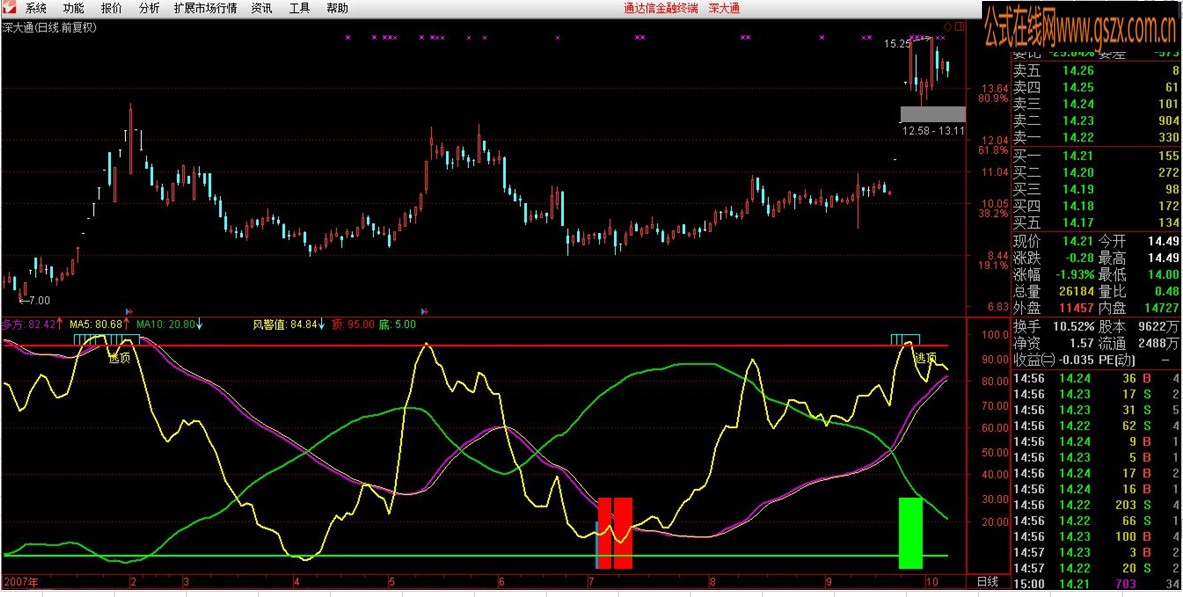This screenshot has width=1183, height=597.
Task: Click the square panel icon above the K-line chart
Action: [959, 26]
